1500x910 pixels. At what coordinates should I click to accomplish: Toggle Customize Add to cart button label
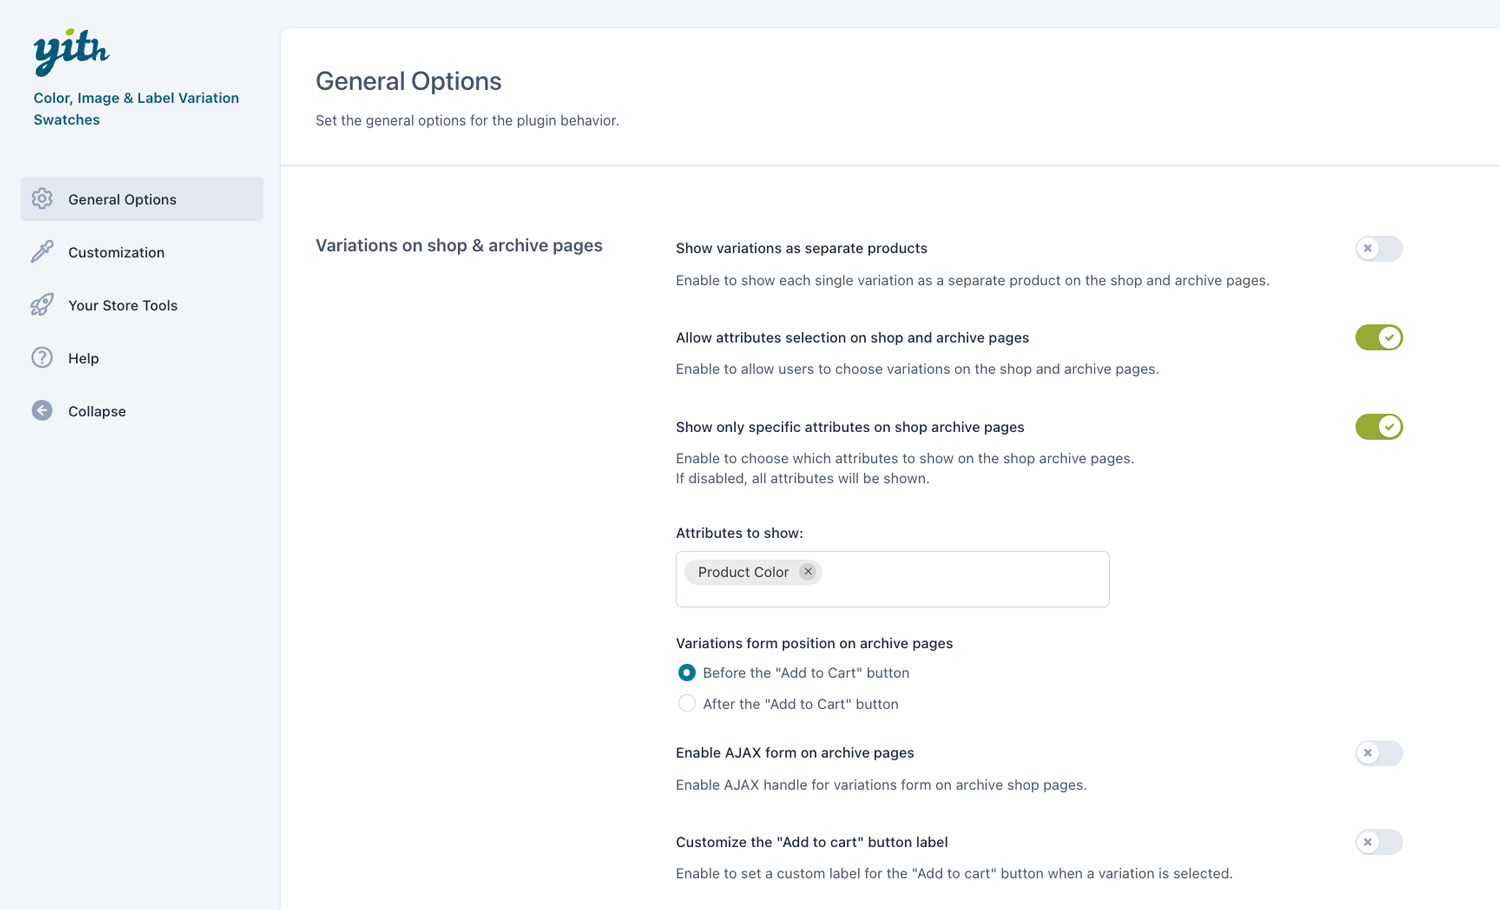pos(1378,842)
